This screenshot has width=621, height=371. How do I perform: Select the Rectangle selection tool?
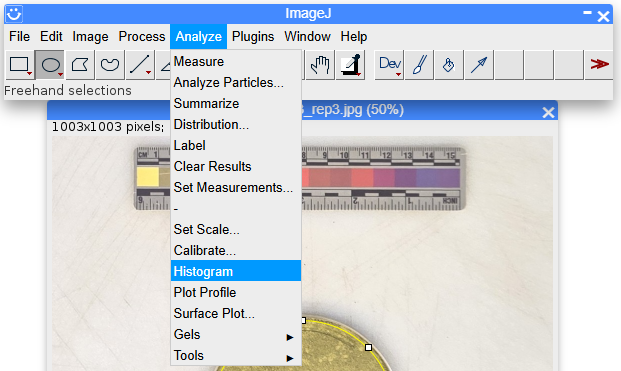[x=19, y=65]
